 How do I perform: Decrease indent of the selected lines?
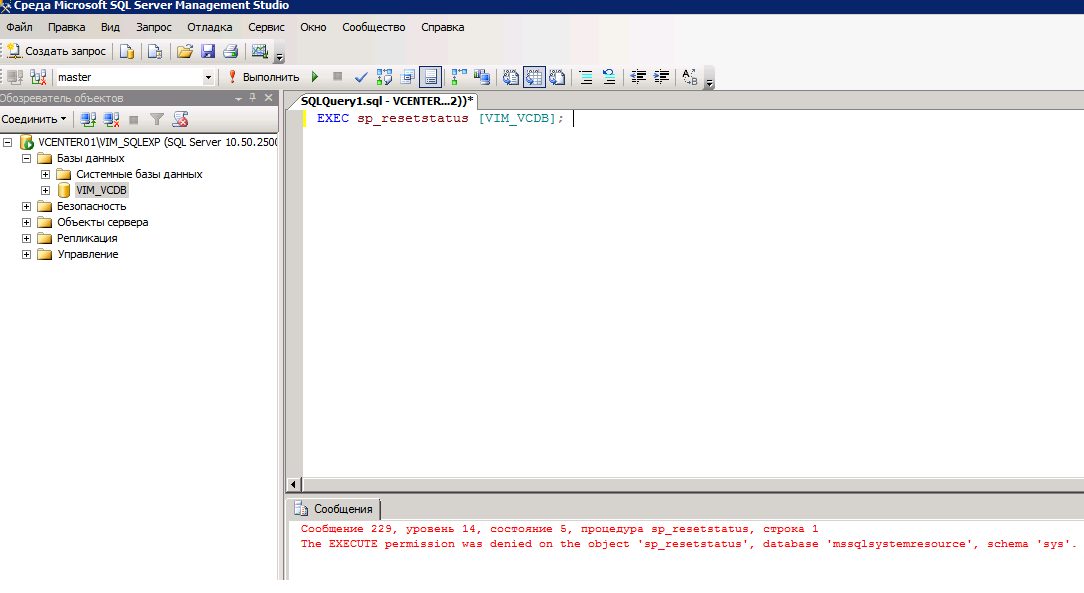(x=638, y=77)
